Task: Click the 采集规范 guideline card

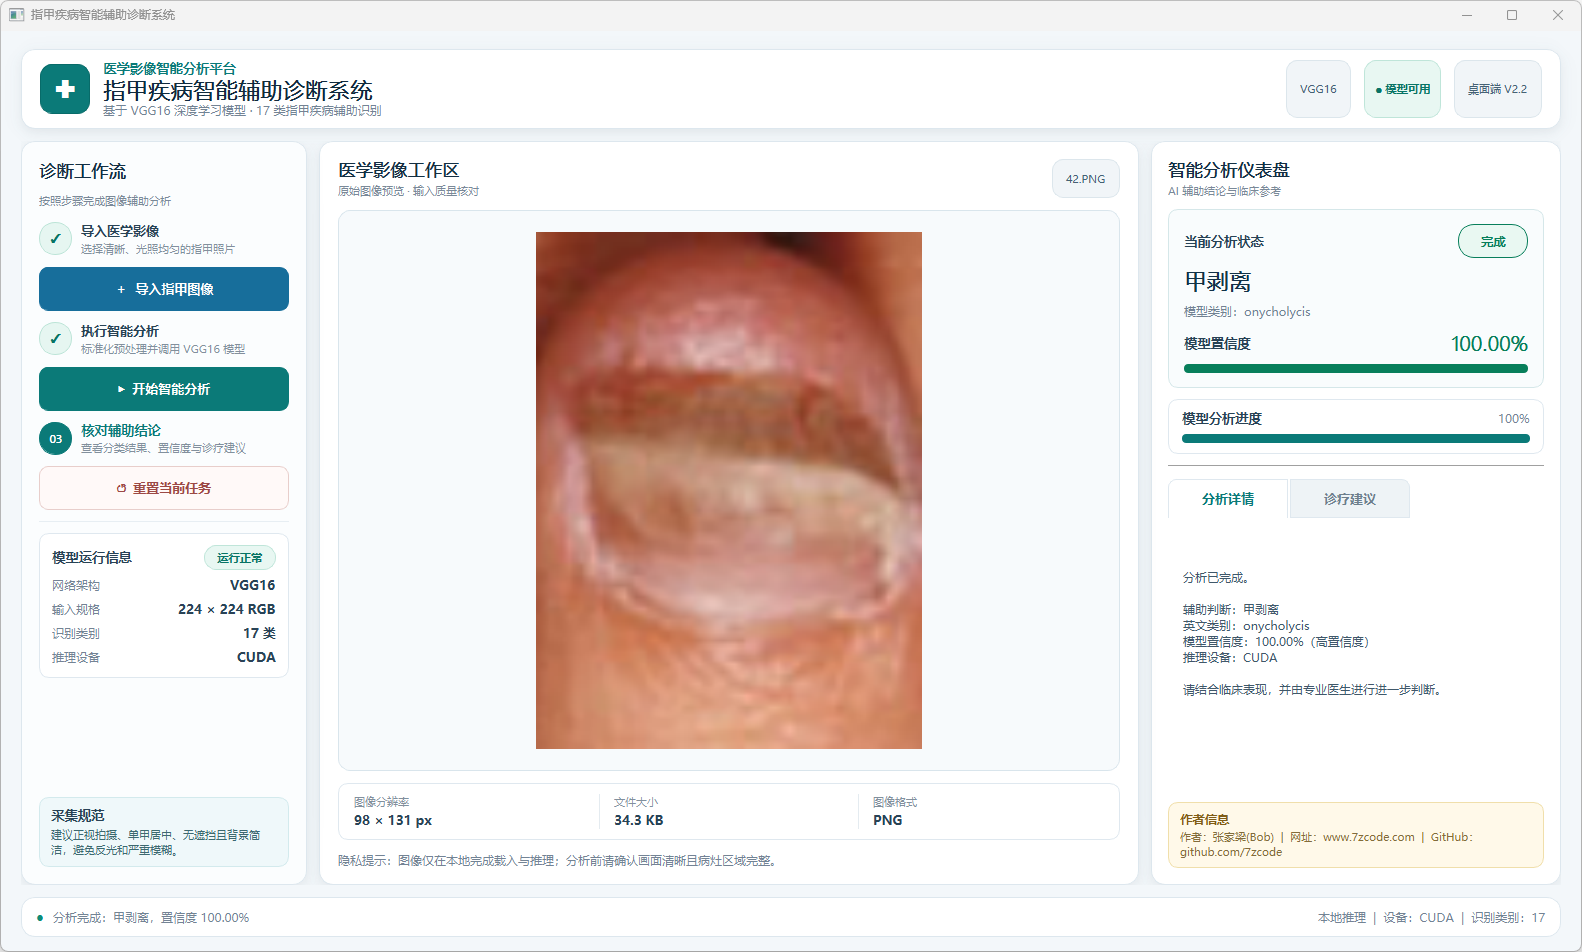Action: pos(164,832)
